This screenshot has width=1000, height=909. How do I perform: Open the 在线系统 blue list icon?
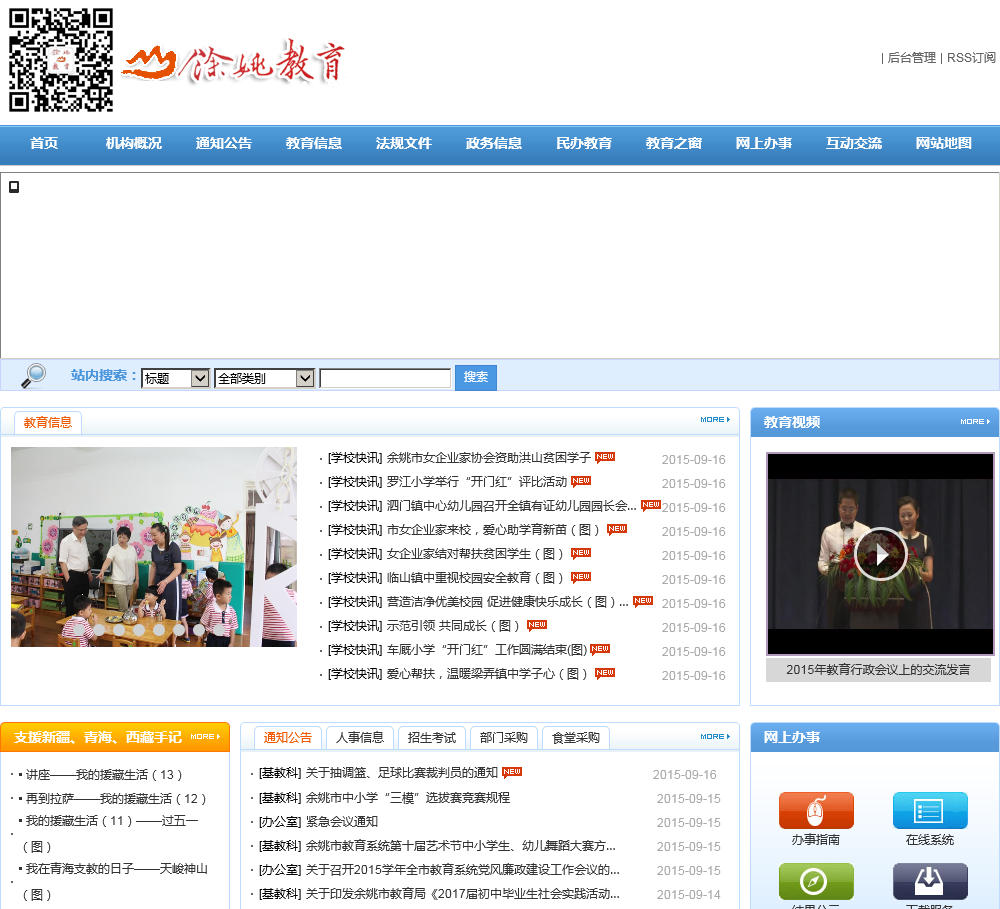point(930,810)
